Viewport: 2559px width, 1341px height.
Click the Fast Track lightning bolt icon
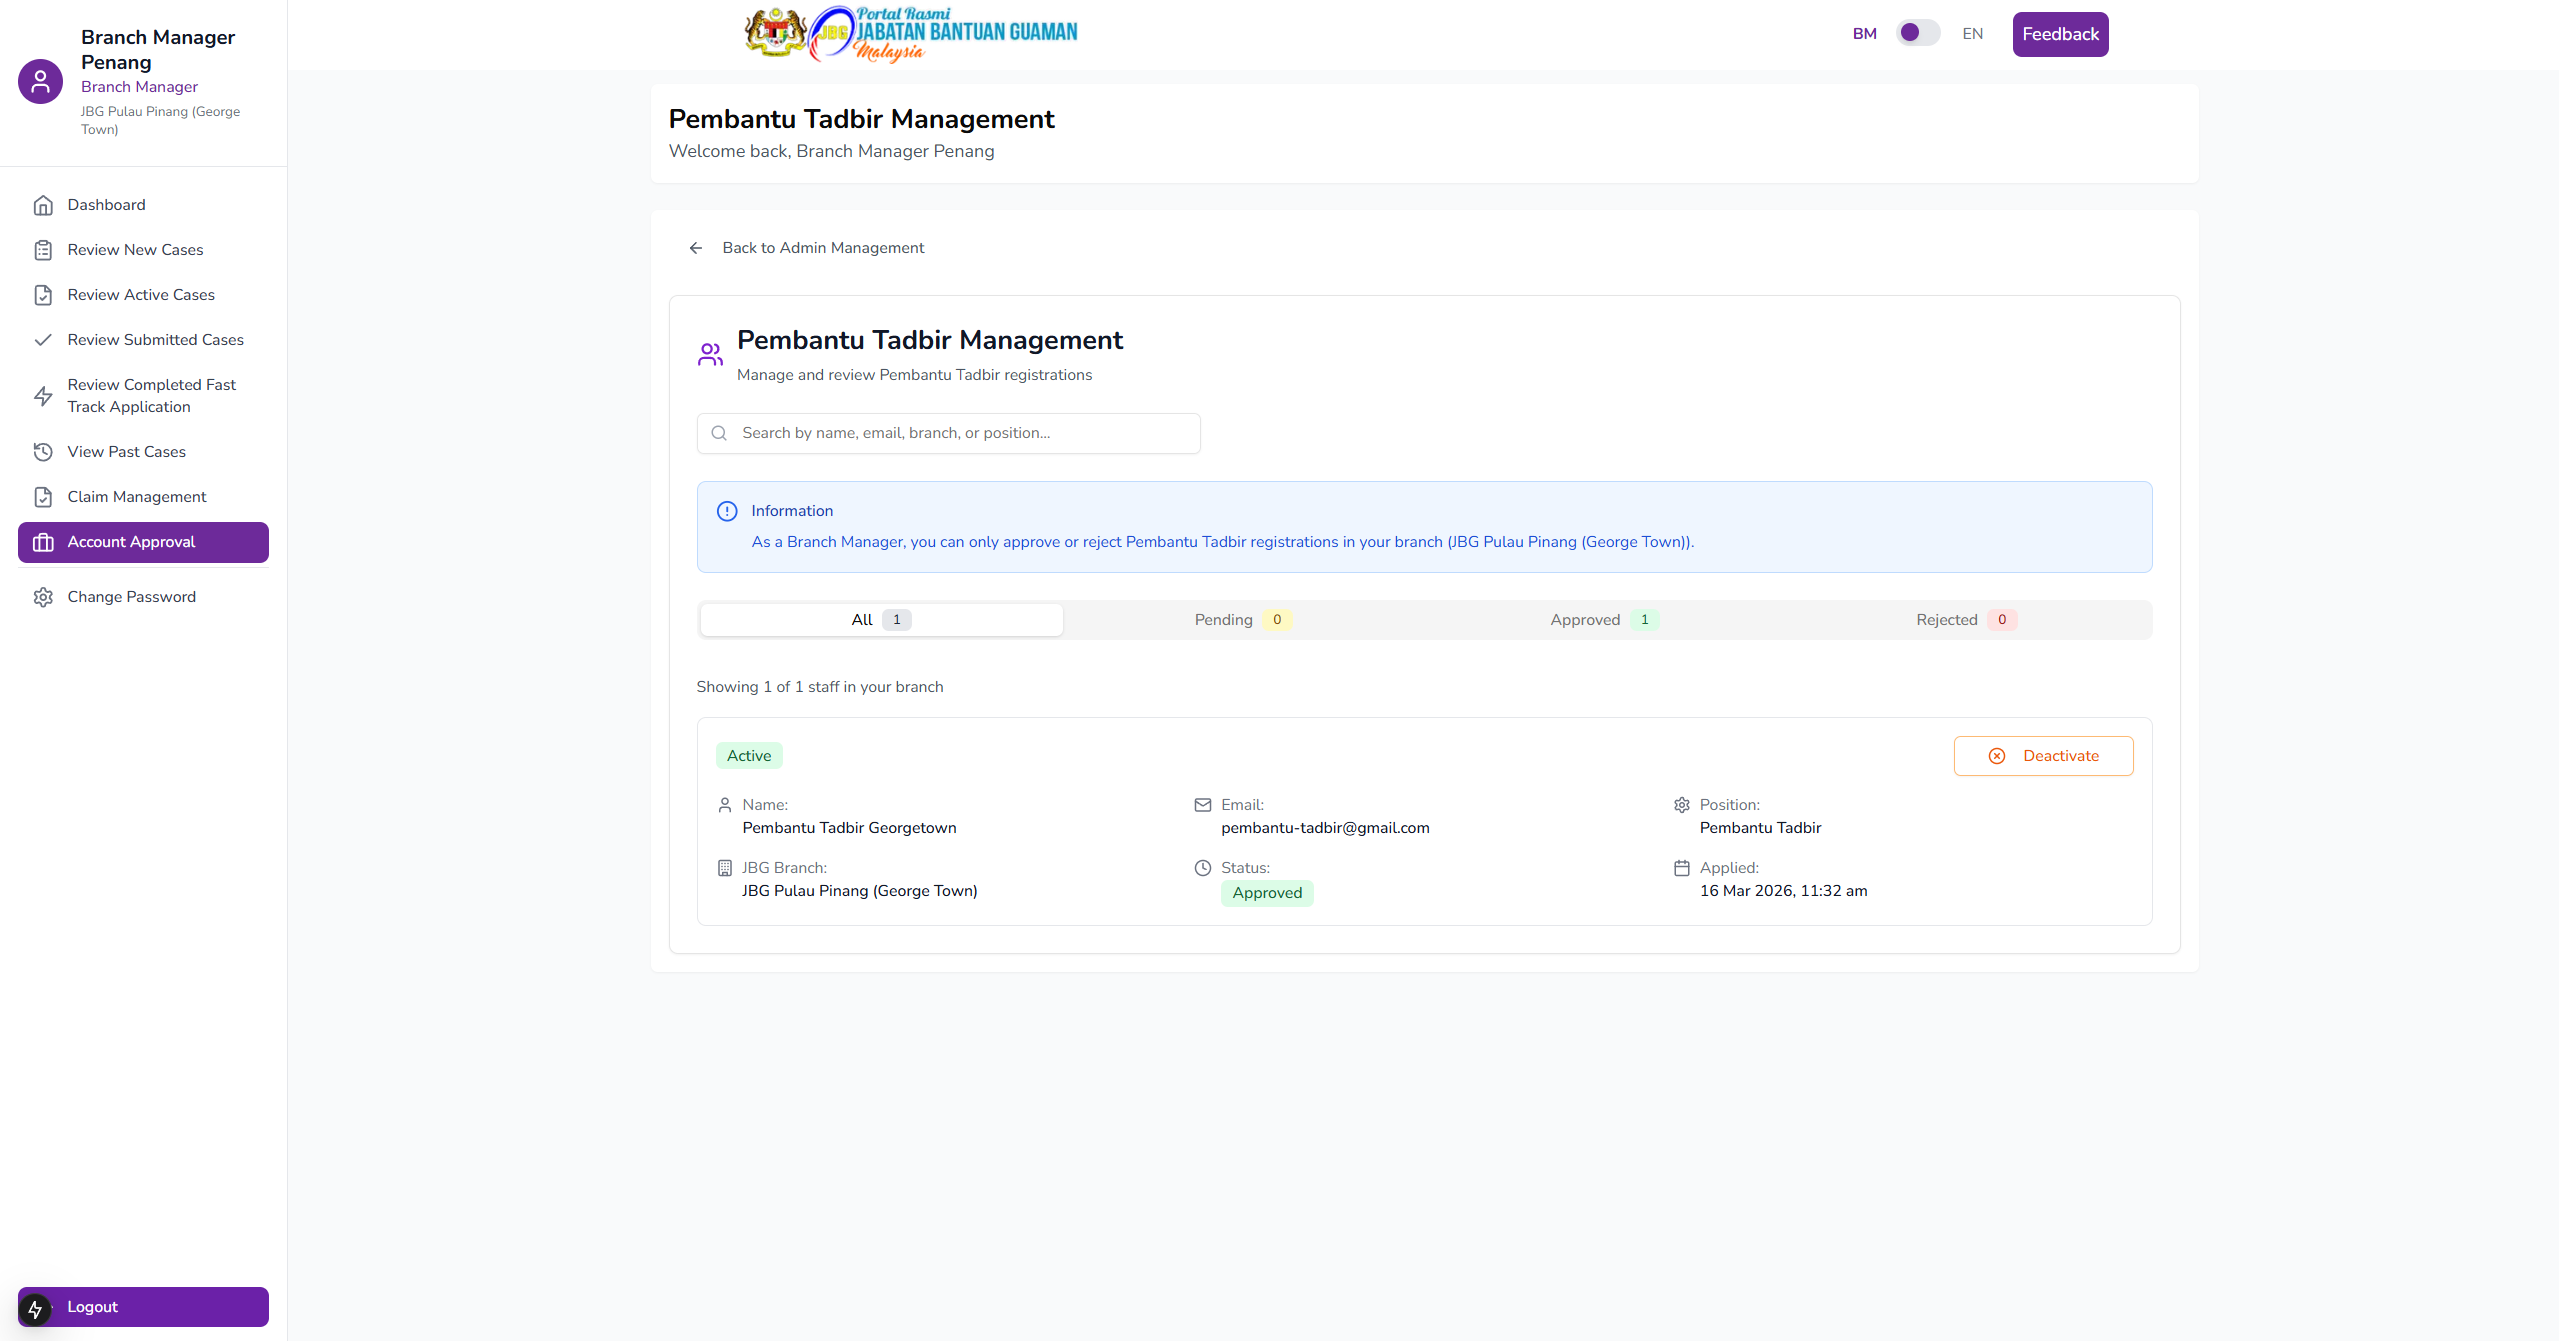pyautogui.click(x=43, y=396)
